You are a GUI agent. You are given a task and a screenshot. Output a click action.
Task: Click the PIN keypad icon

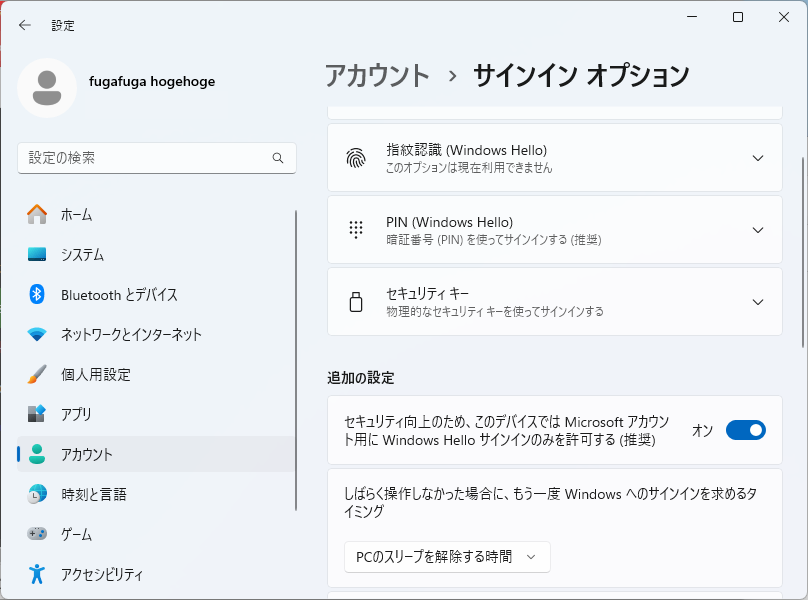point(356,230)
